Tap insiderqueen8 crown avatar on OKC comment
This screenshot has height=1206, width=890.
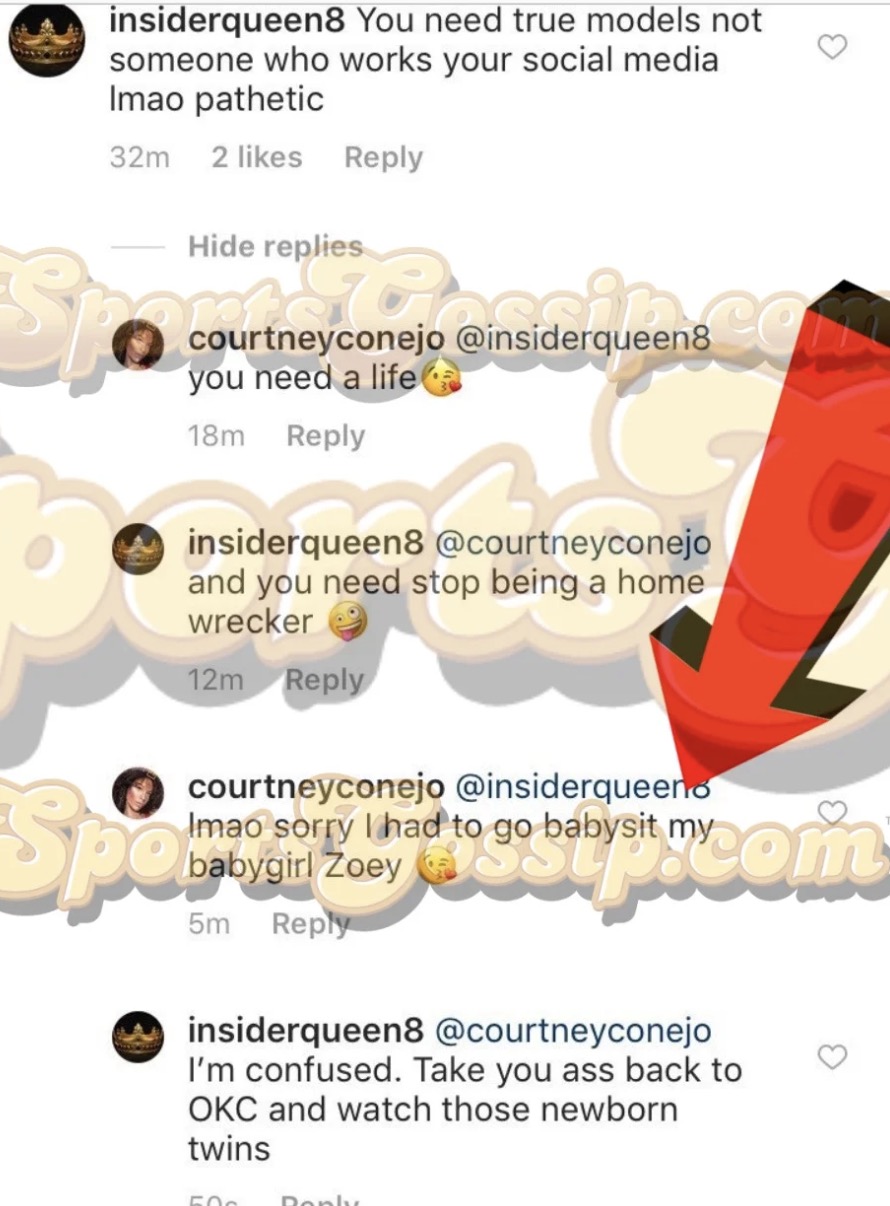coord(137,1037)
